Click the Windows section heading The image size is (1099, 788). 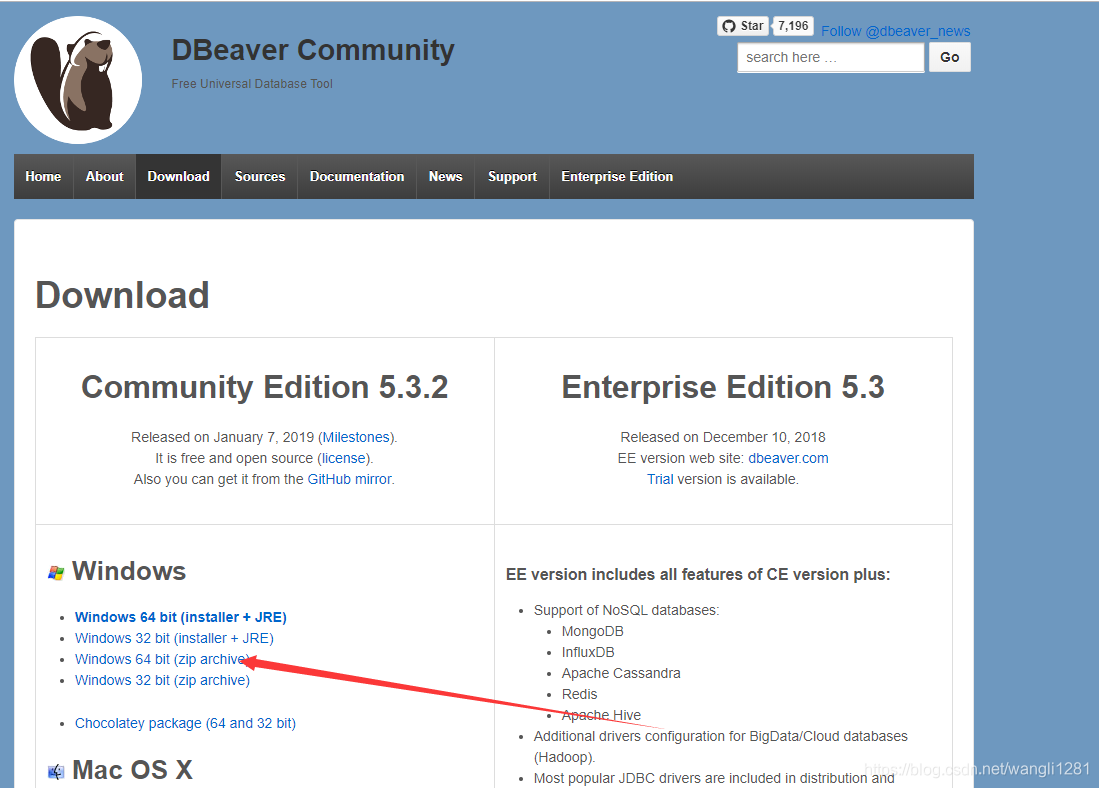(129, 571)
